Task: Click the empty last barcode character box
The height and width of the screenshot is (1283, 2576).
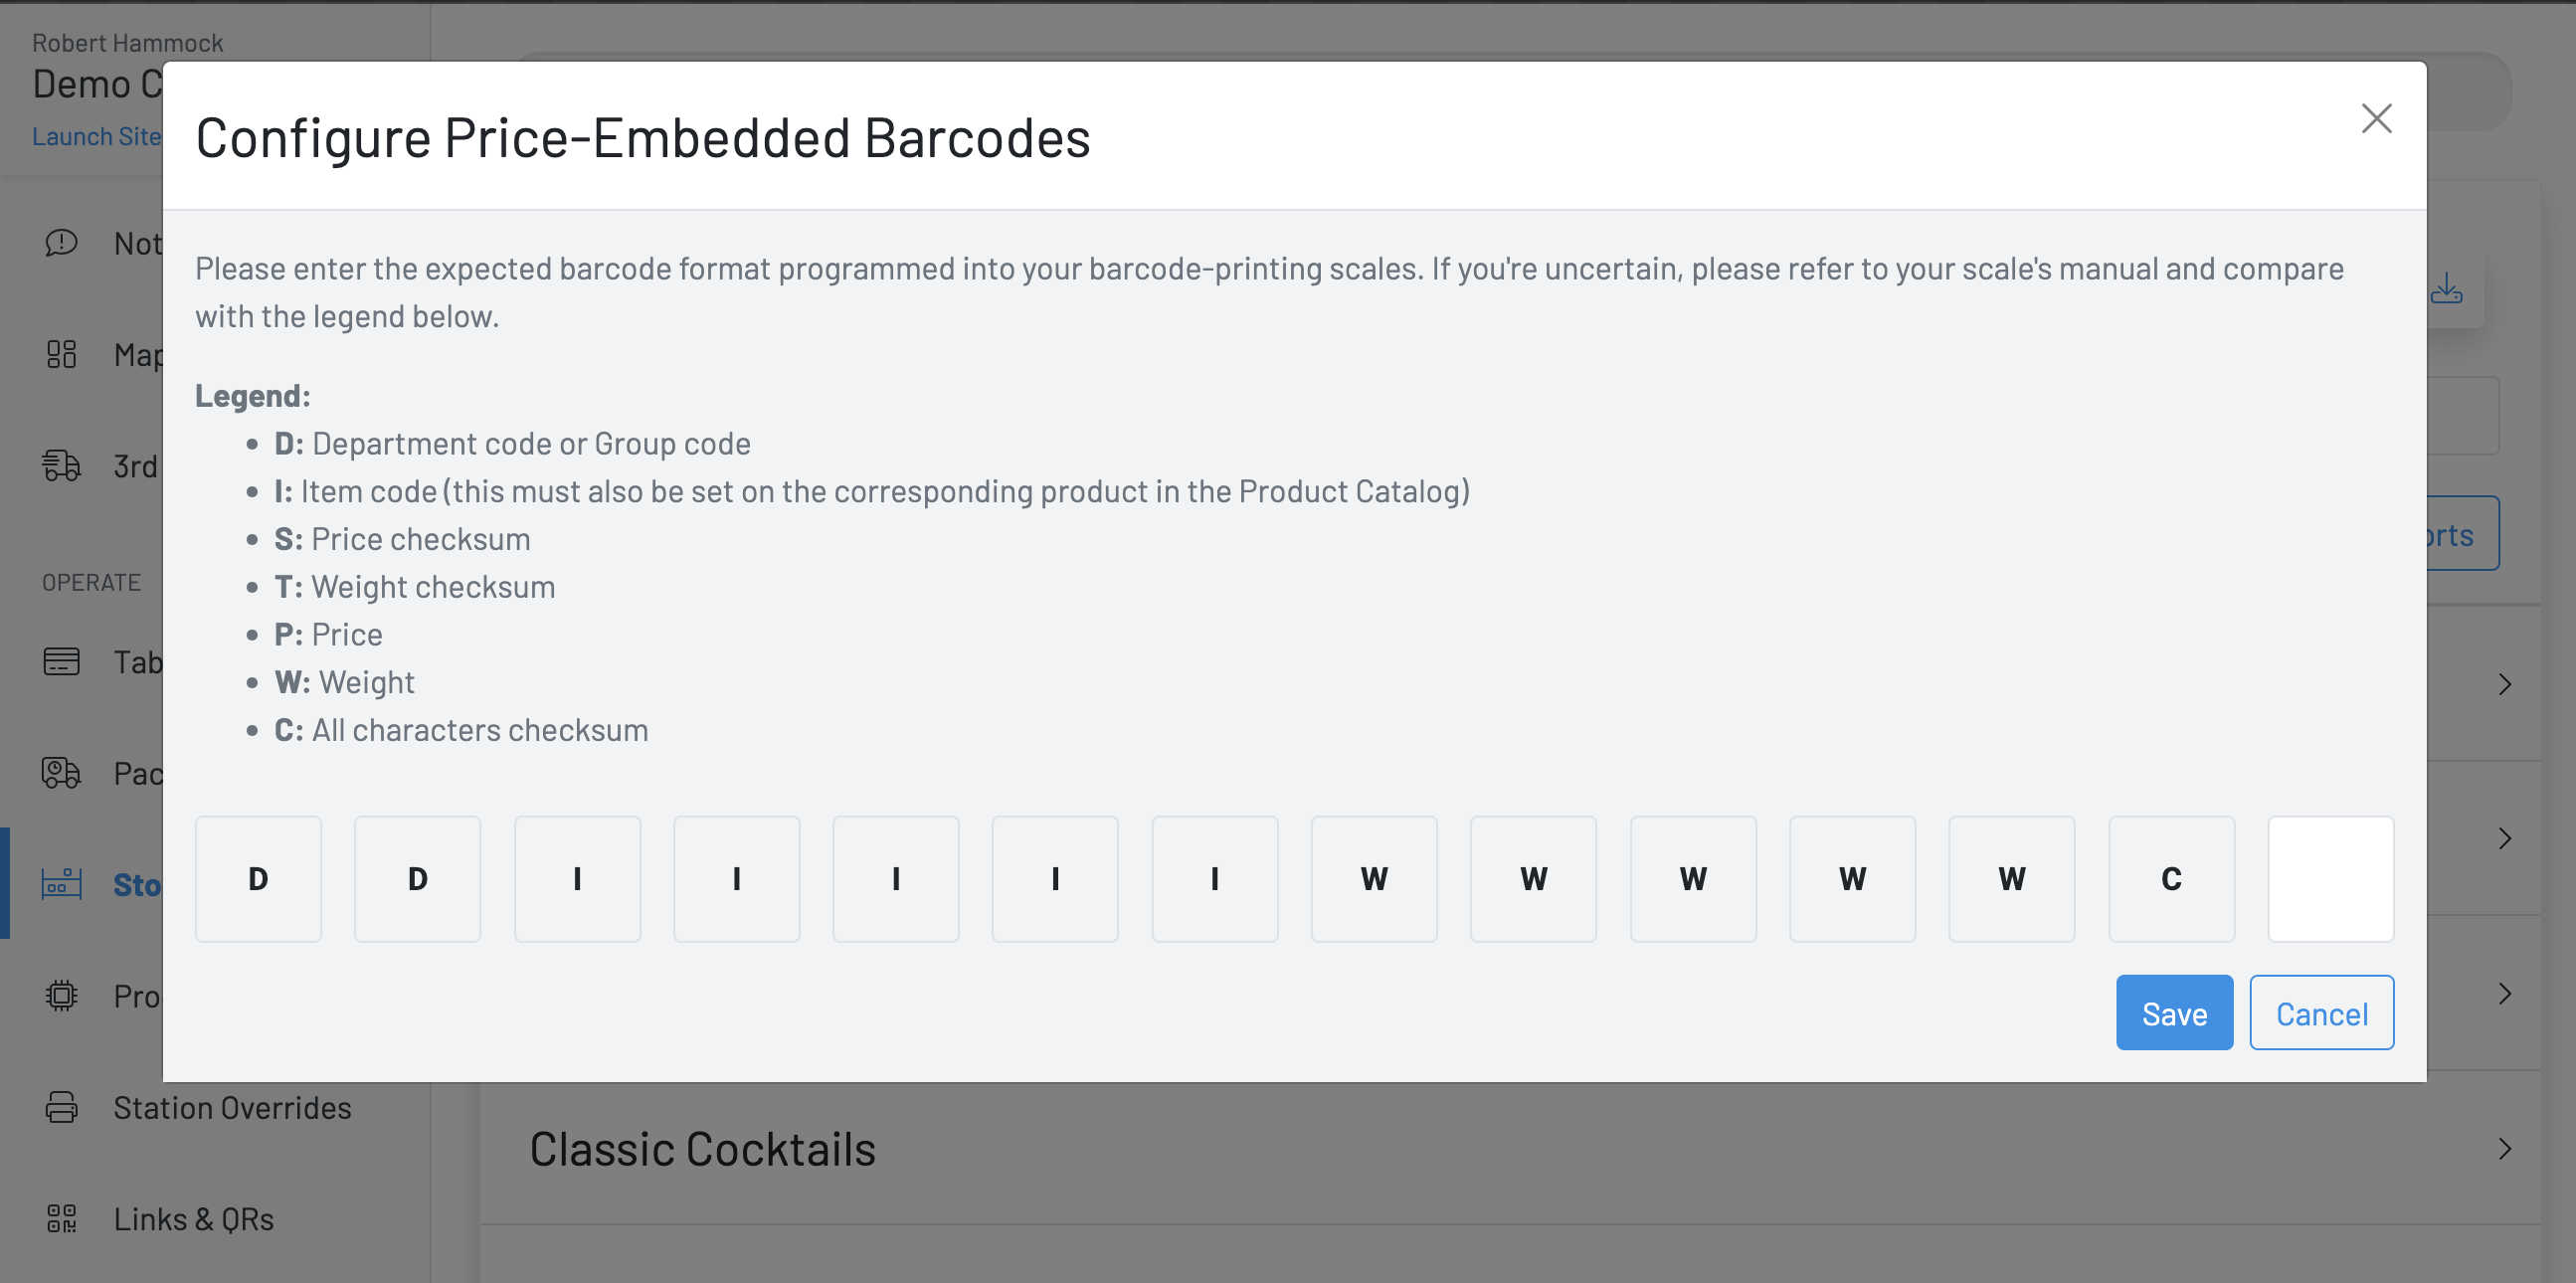Action: pos(2330,879)
